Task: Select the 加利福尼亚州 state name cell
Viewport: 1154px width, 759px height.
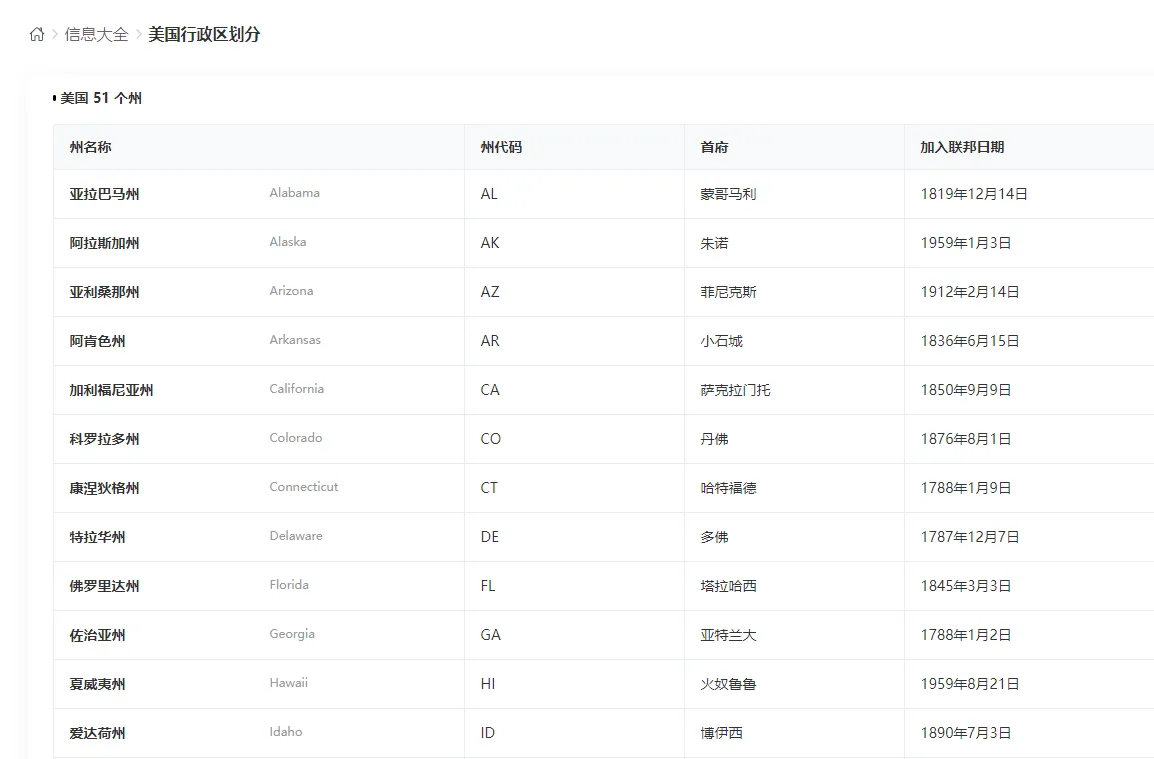Action: pyautogui.click(x=111, y=390)
